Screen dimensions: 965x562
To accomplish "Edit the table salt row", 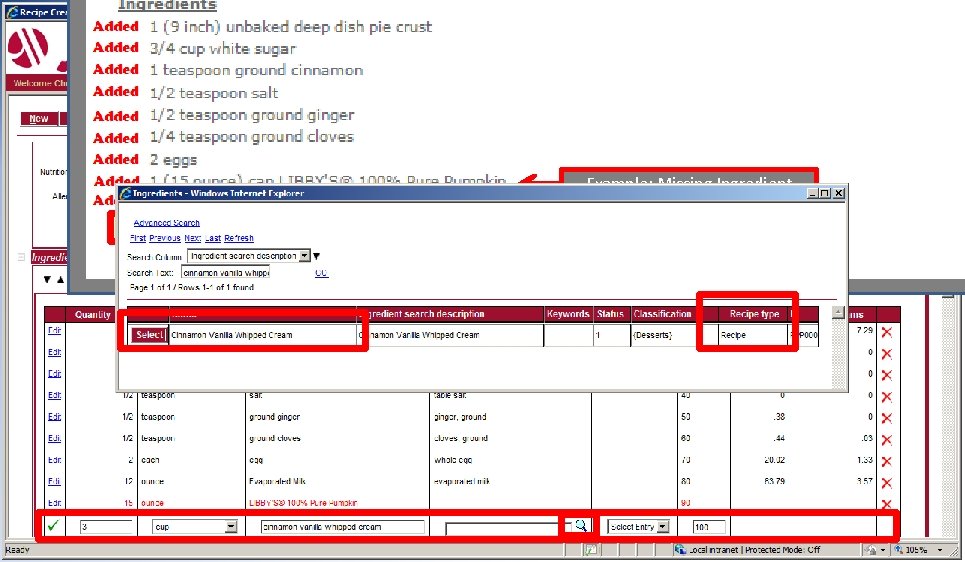I will click(54, 395).
